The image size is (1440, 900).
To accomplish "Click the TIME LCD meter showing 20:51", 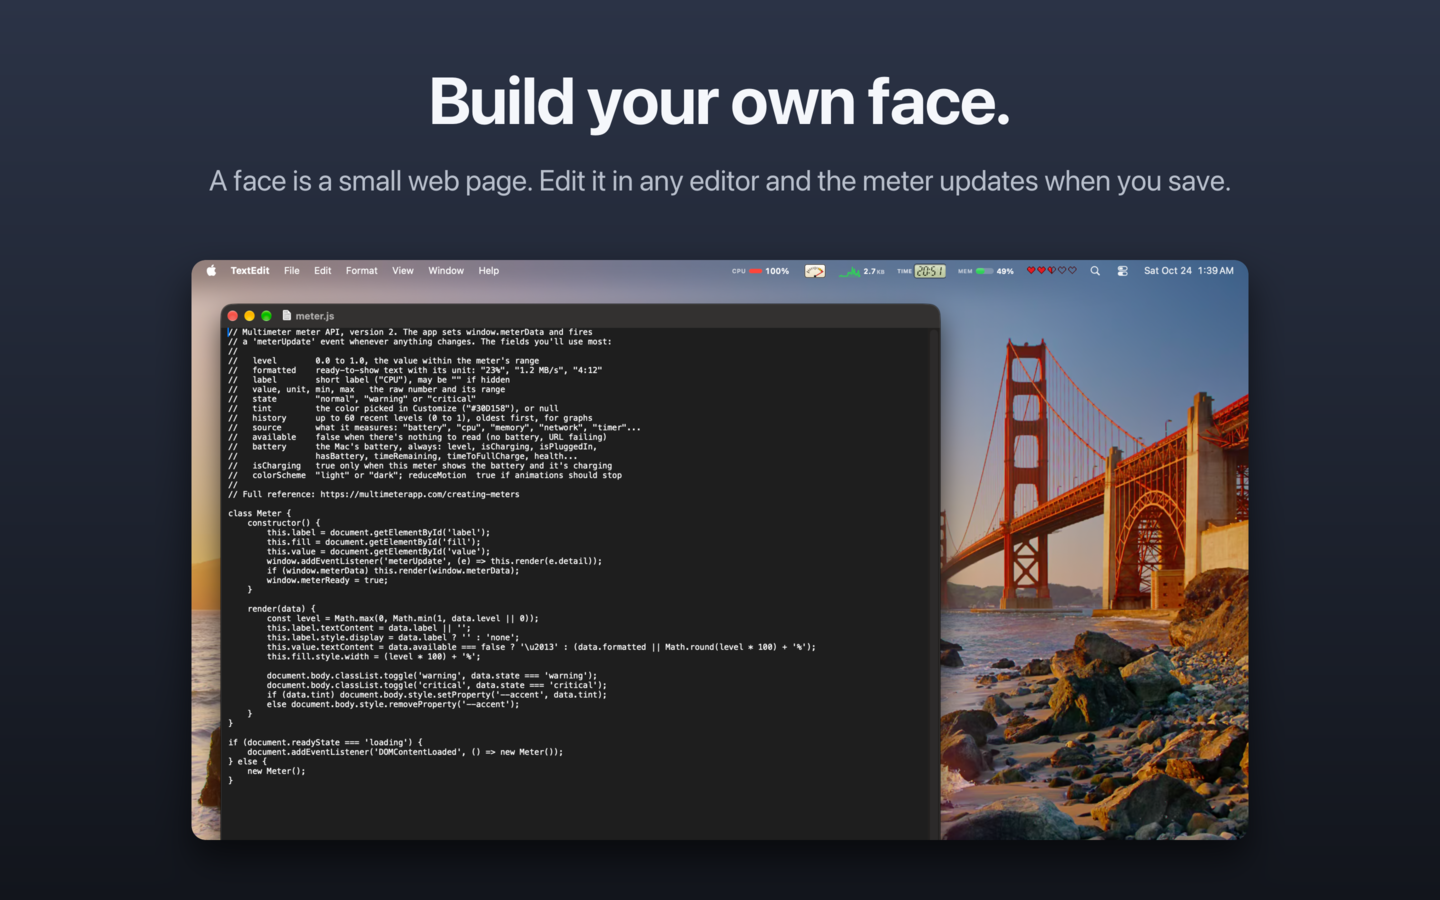I will click(x=921, y=271).
